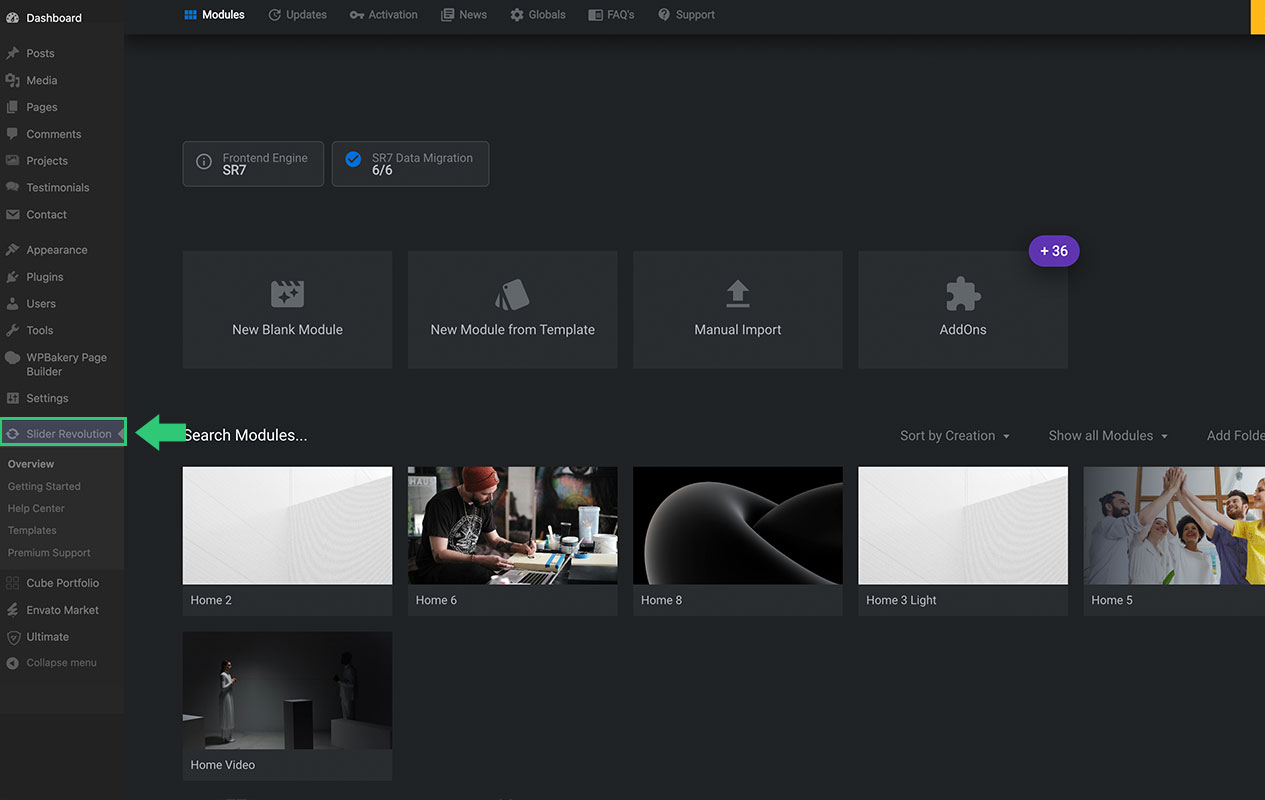1265x800 pixels.
Task: Expand the Sort by Creation dropdown
Action: (x=954, y=436)
